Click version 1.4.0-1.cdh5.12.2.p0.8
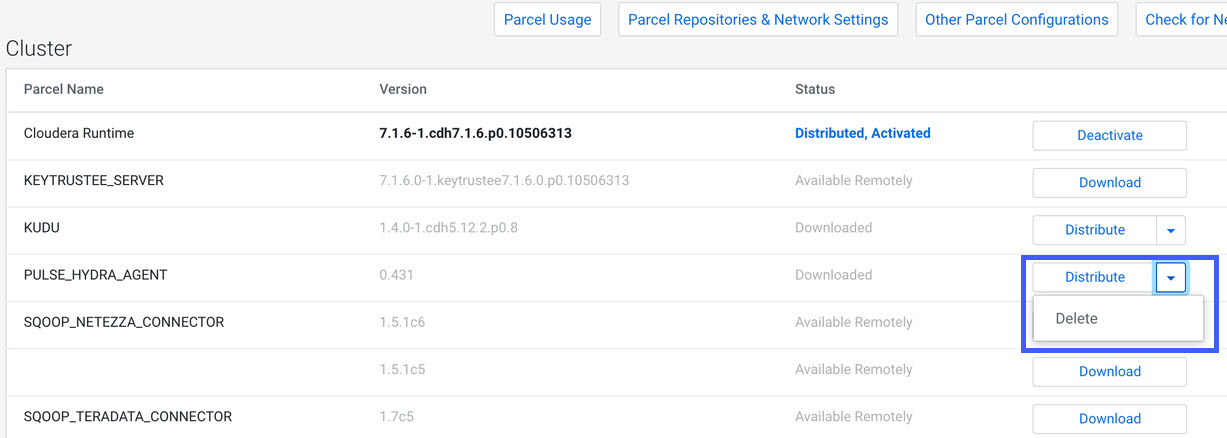 tap(448, 227)
